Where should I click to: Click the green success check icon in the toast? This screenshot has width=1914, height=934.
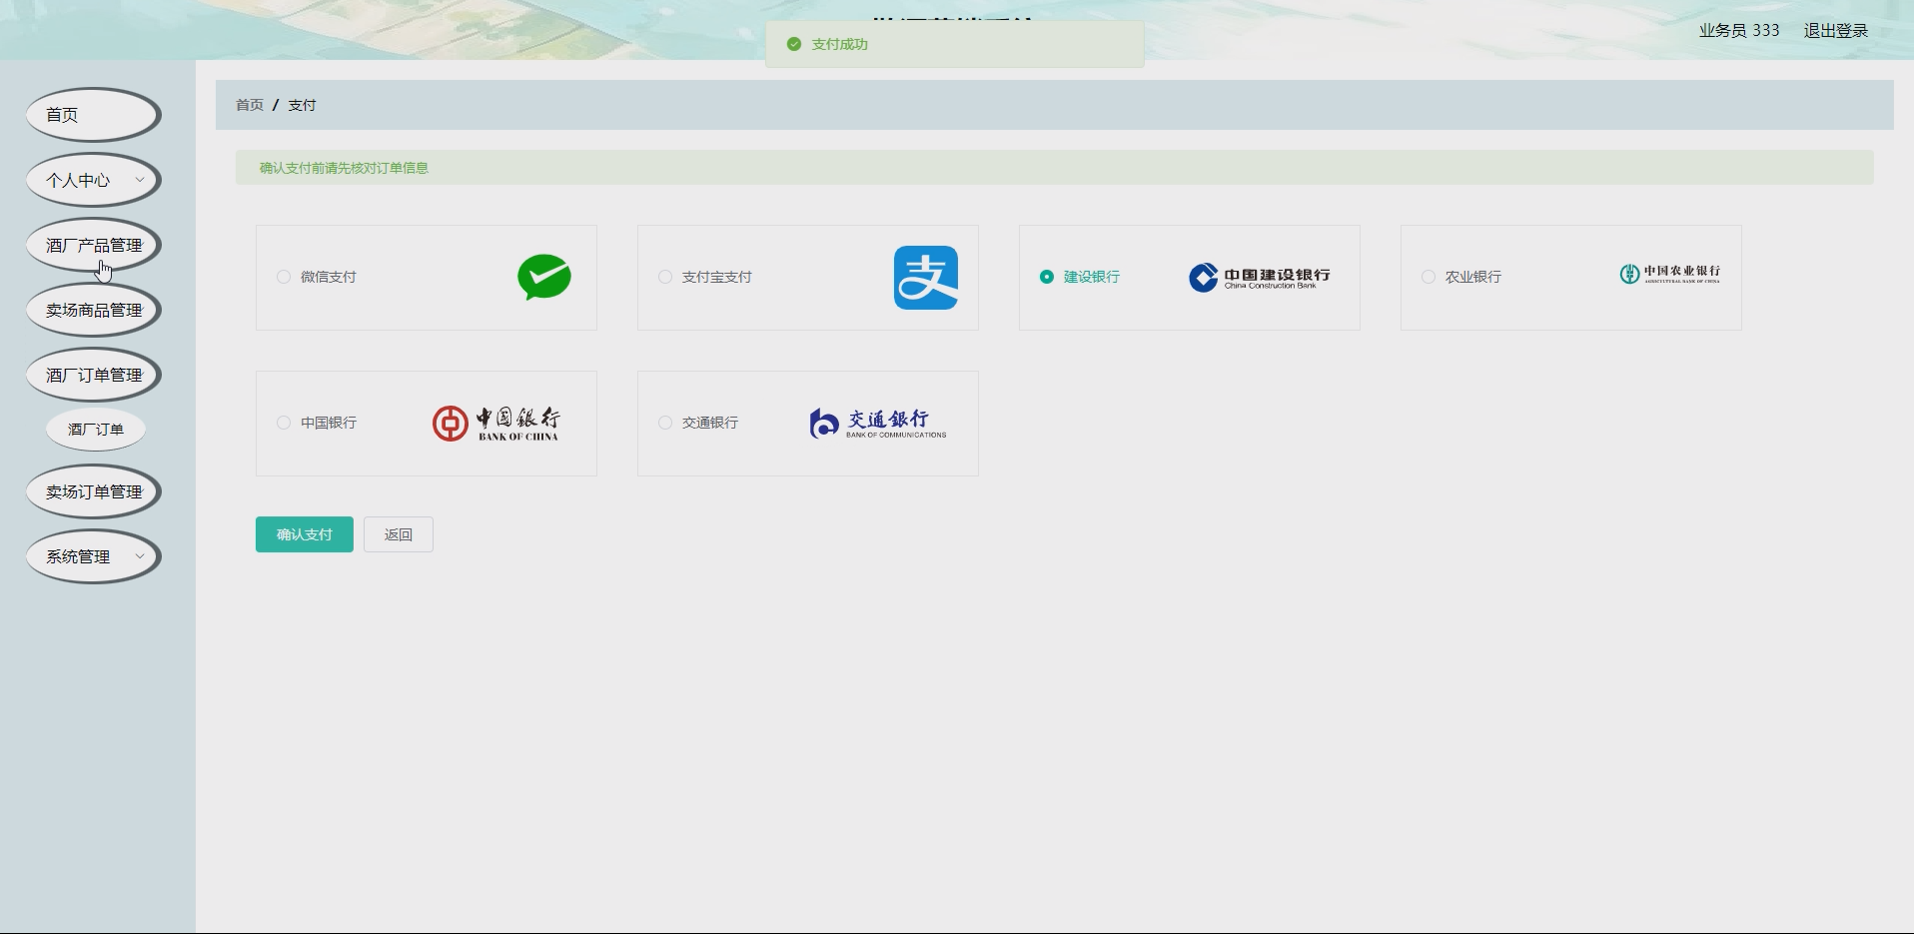pos(794,44)
